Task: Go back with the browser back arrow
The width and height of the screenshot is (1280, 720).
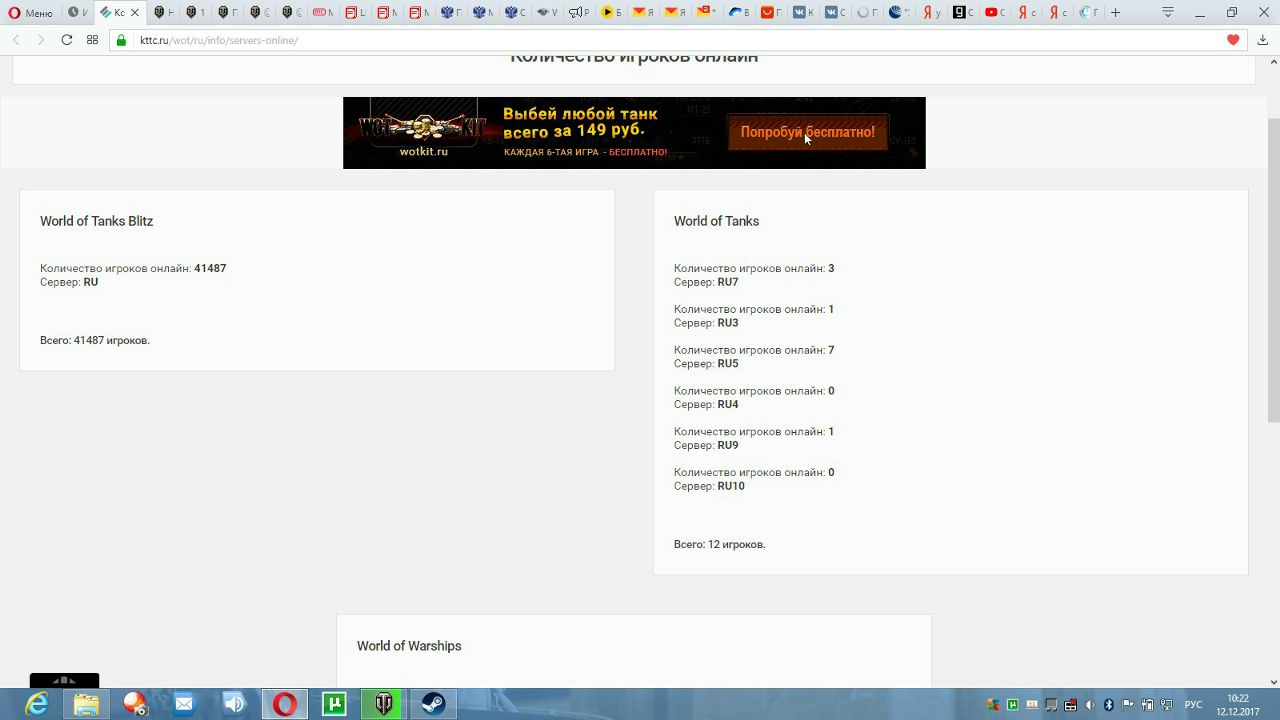Action: [16, 40]
